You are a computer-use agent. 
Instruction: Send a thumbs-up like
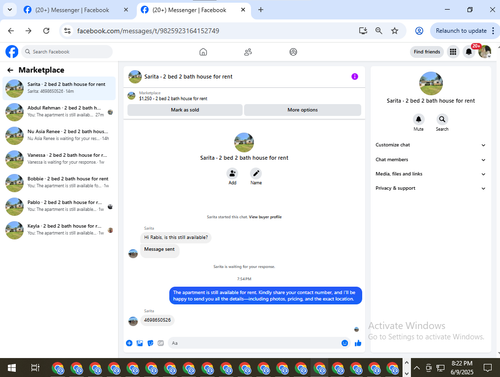(x=358, y=343)
